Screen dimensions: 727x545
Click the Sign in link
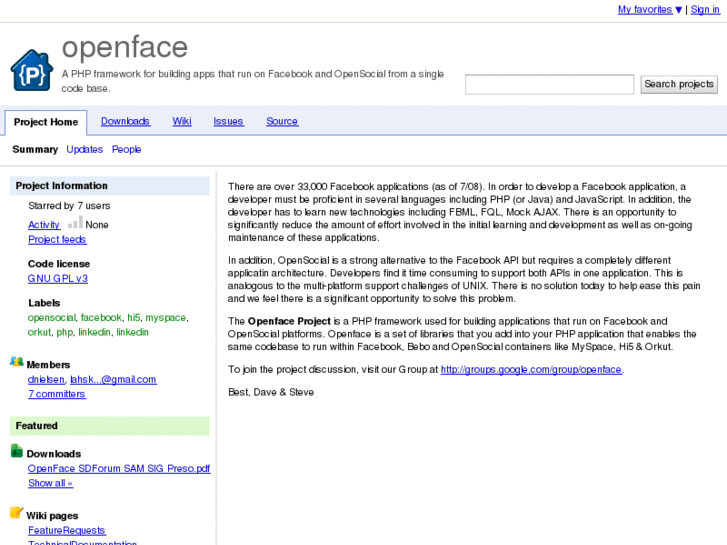pyautogui.click(x=705, y=9)
